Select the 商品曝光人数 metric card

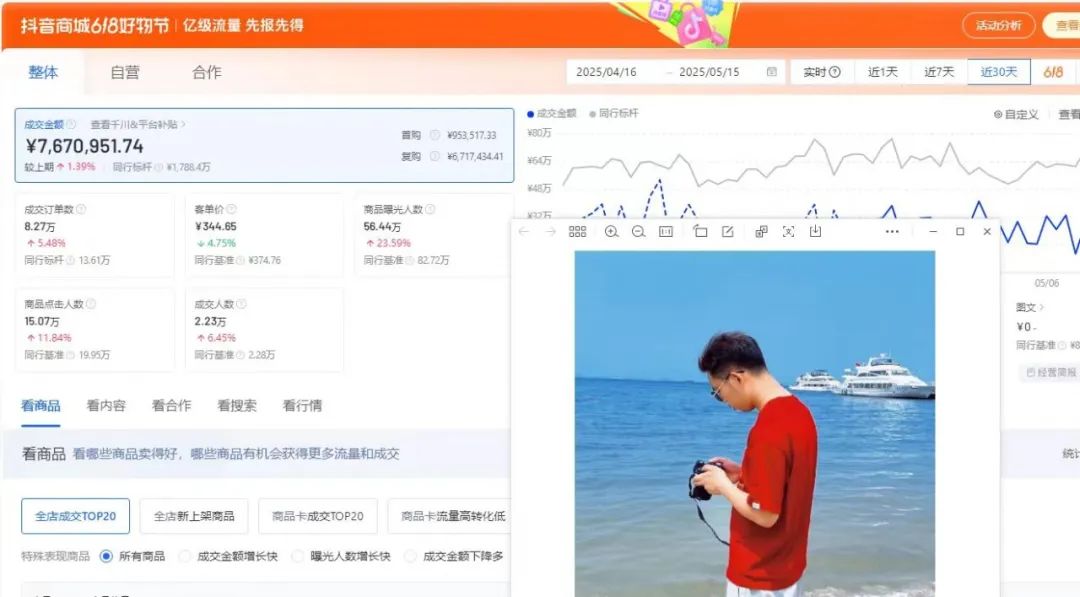[434, 235]
